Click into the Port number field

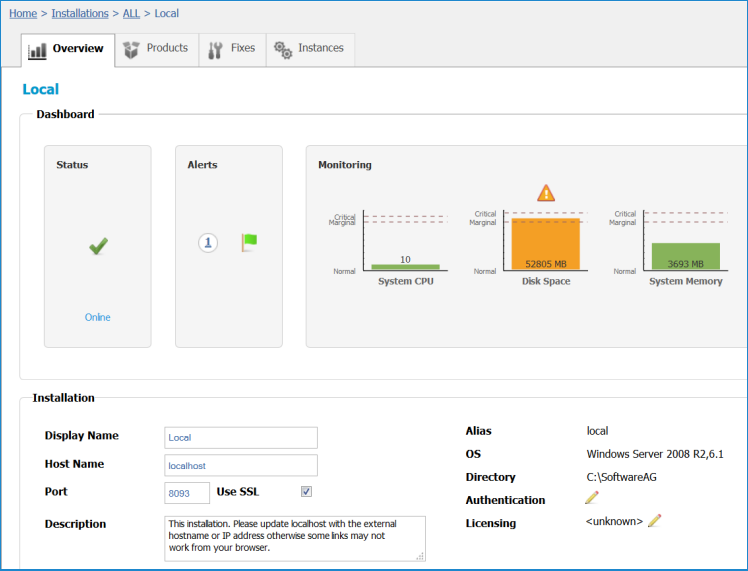click(187, 493)
